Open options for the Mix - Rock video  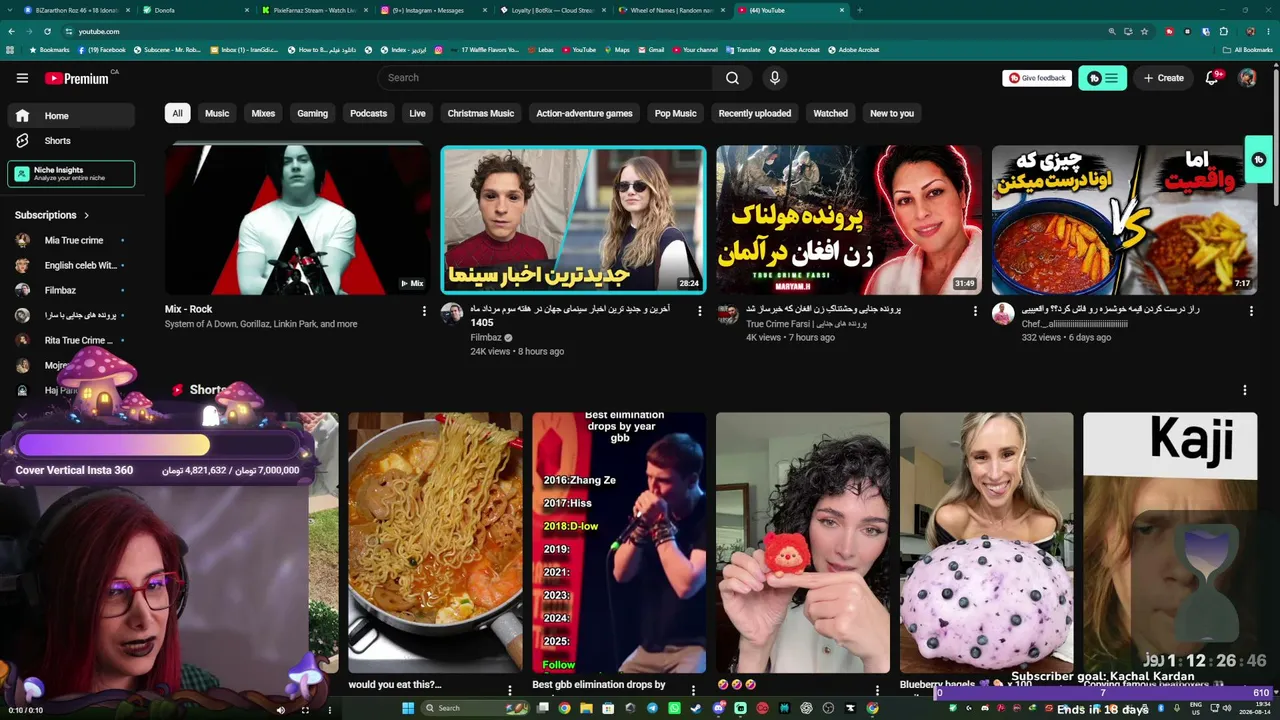(424, 311)
